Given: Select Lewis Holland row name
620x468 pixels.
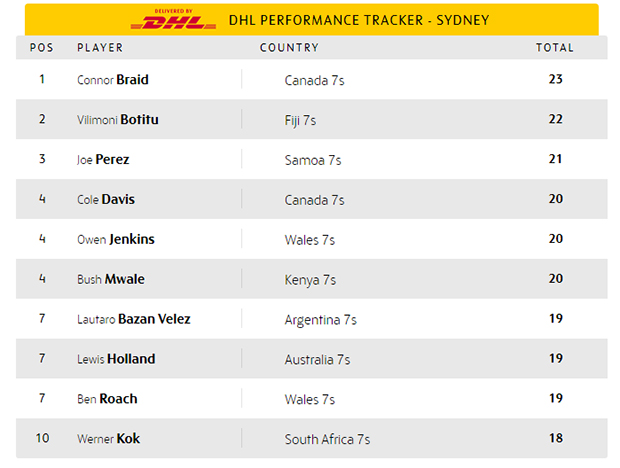Looking at the screenshot, I should point(116,359).
